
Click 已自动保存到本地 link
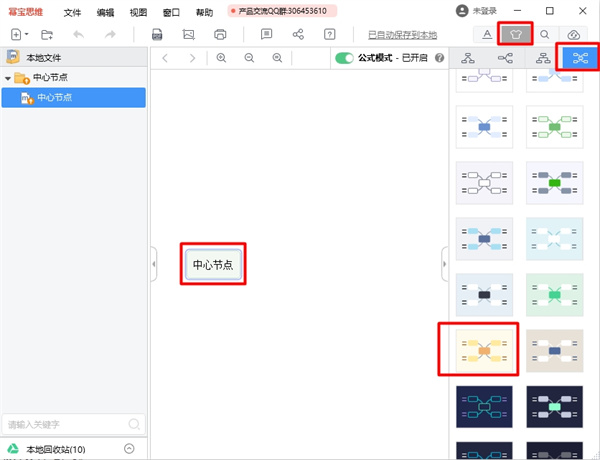pos(402,35)
